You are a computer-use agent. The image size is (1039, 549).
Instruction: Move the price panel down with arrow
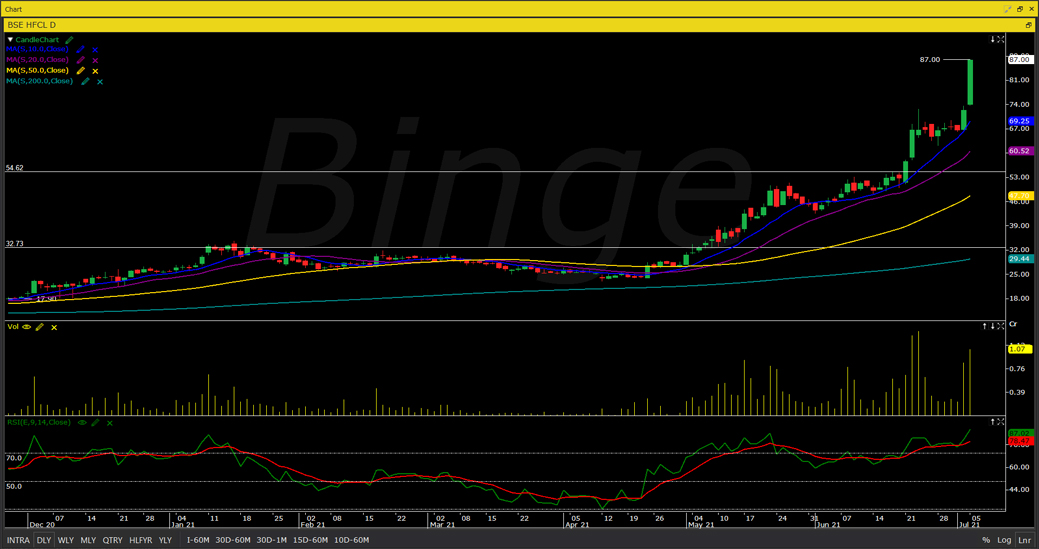tap(993, 40)
